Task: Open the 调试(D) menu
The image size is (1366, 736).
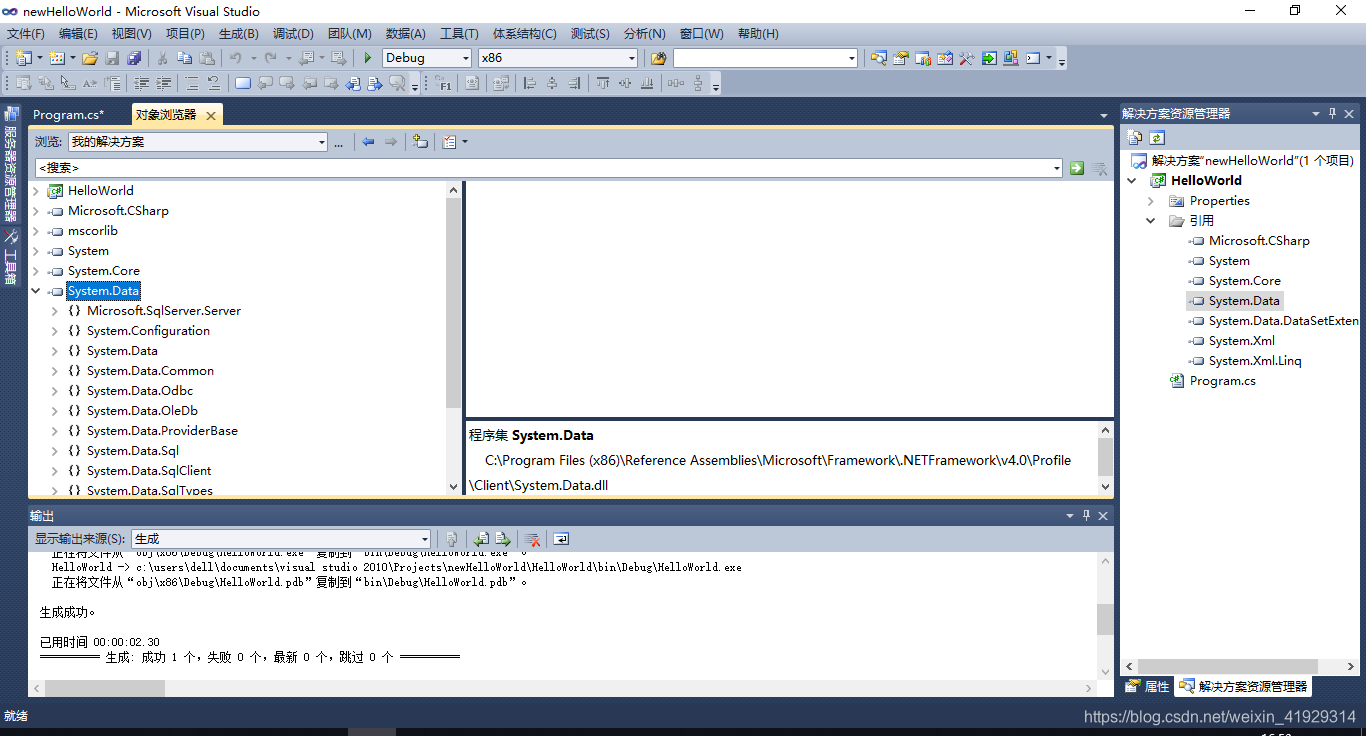Action: point(293,34)
